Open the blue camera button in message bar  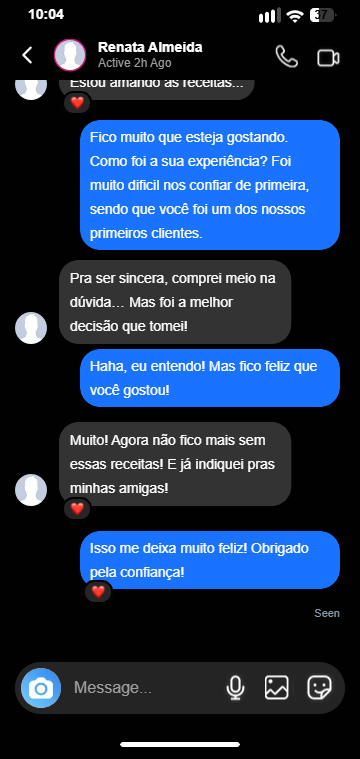[x=41, y=688]
